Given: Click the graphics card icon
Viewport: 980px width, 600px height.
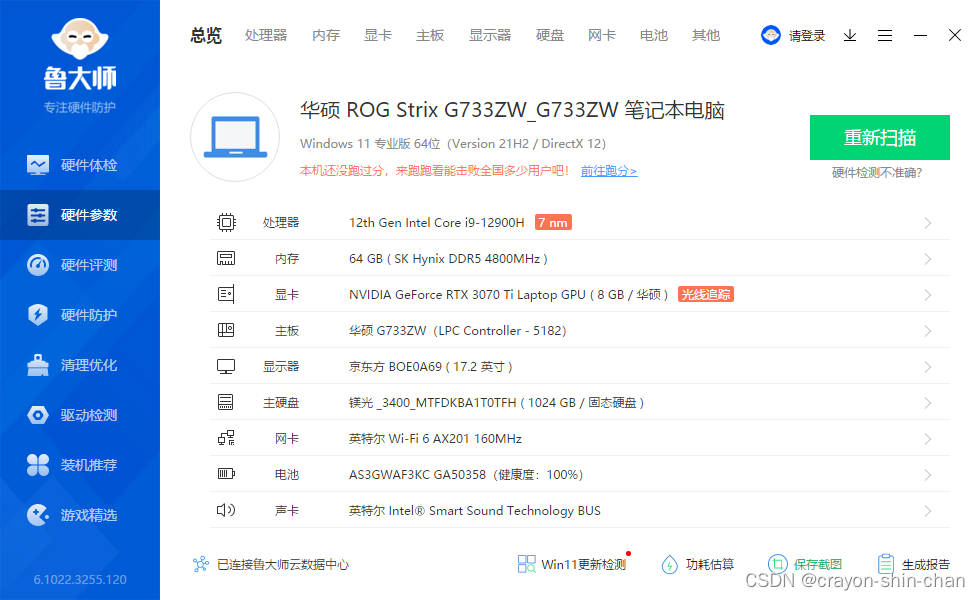Looking at the screenshot, I should pyautogui.click(x=226, y=294).
